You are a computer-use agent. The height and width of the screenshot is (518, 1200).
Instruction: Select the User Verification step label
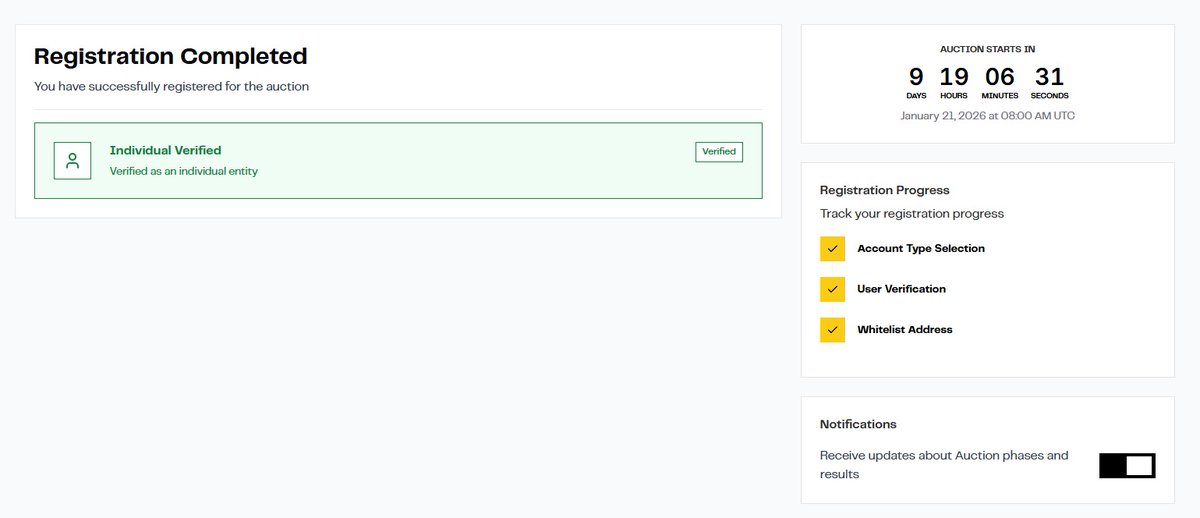[x=901, y=289]
